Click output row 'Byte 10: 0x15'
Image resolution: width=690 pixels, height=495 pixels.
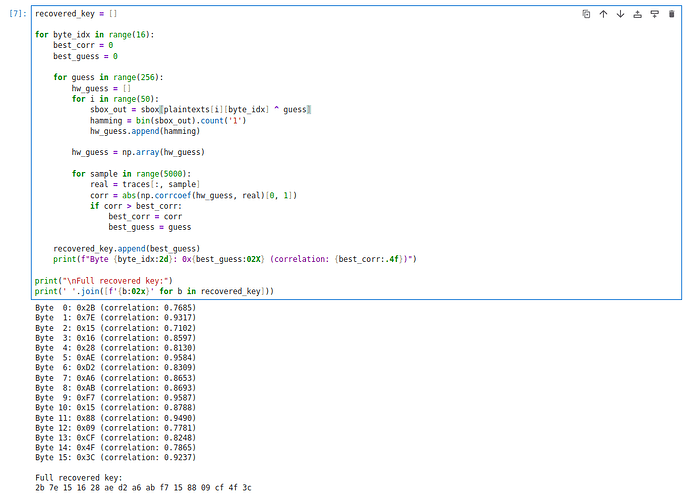pos(115,407)
